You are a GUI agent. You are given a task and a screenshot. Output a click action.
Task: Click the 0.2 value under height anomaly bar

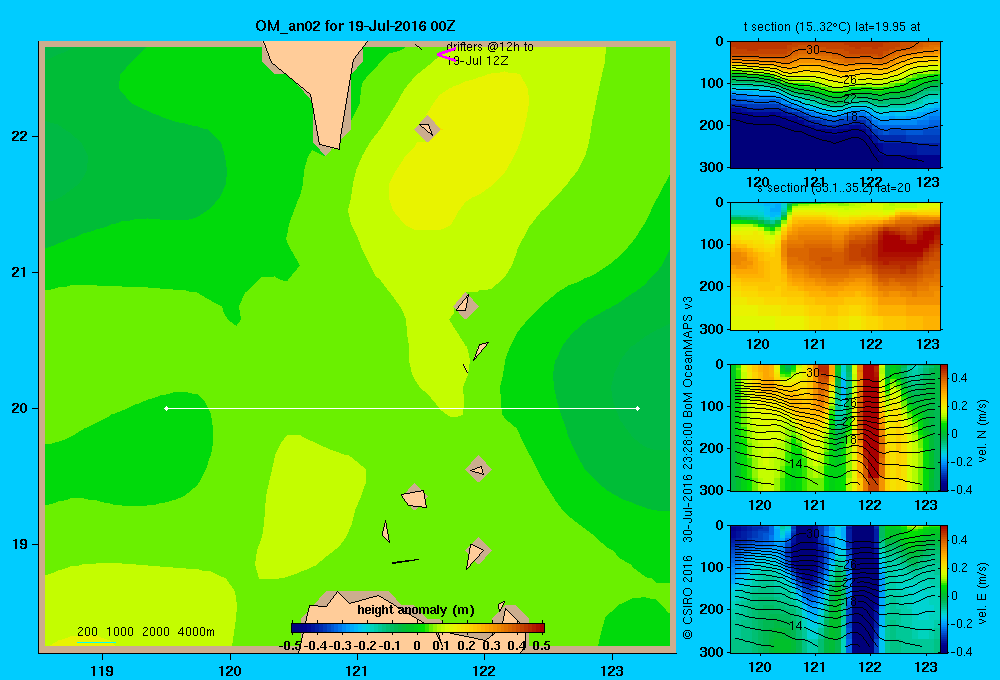click(466, 646)
